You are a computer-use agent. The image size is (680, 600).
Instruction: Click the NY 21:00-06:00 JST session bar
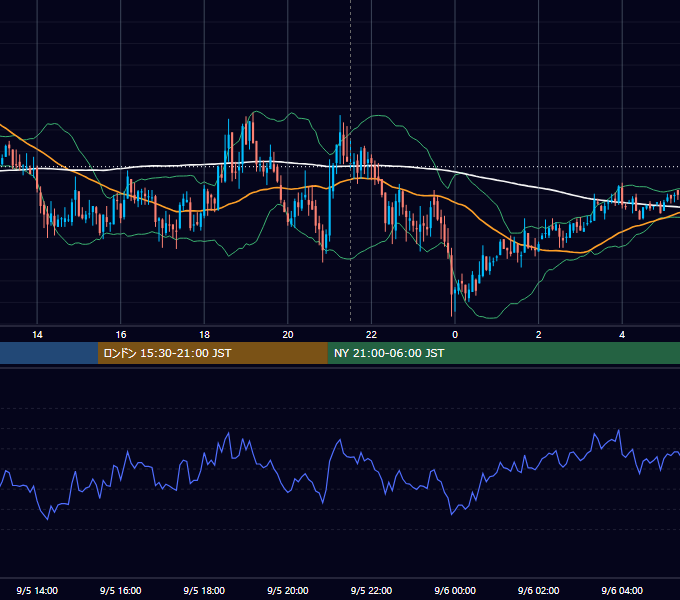click(x=503, y=353)
